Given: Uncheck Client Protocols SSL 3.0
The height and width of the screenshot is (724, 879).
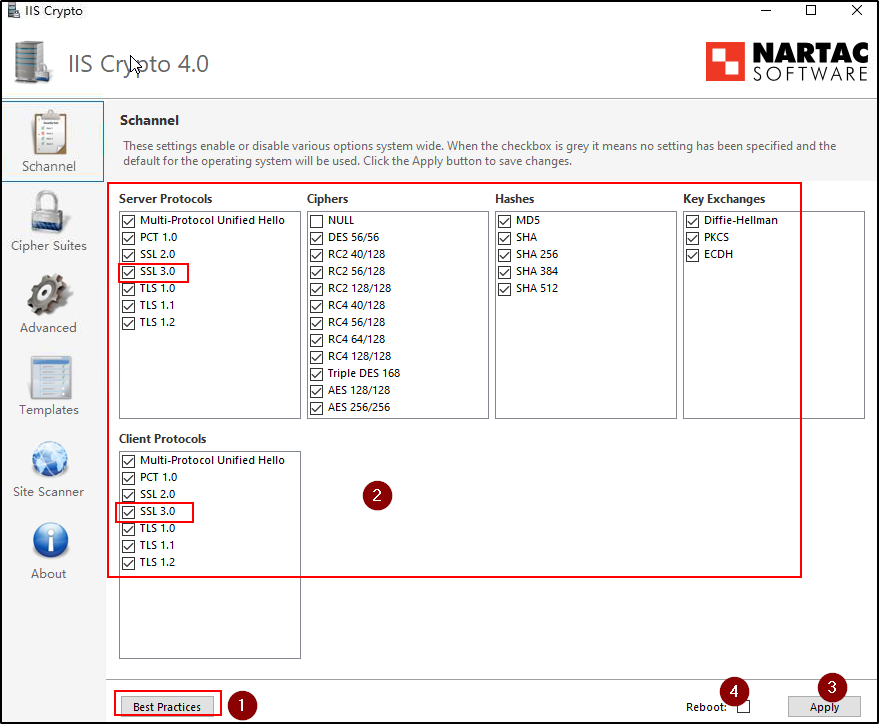Looking at the screenshot, I should tap(128, 512).
